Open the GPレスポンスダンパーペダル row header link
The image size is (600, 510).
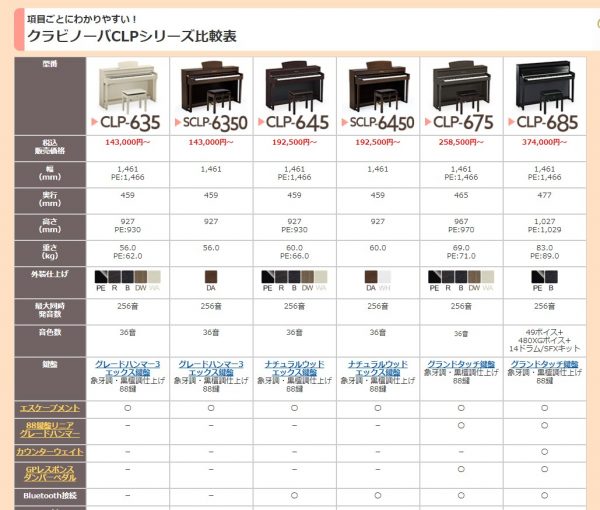[x=50, y=473]
